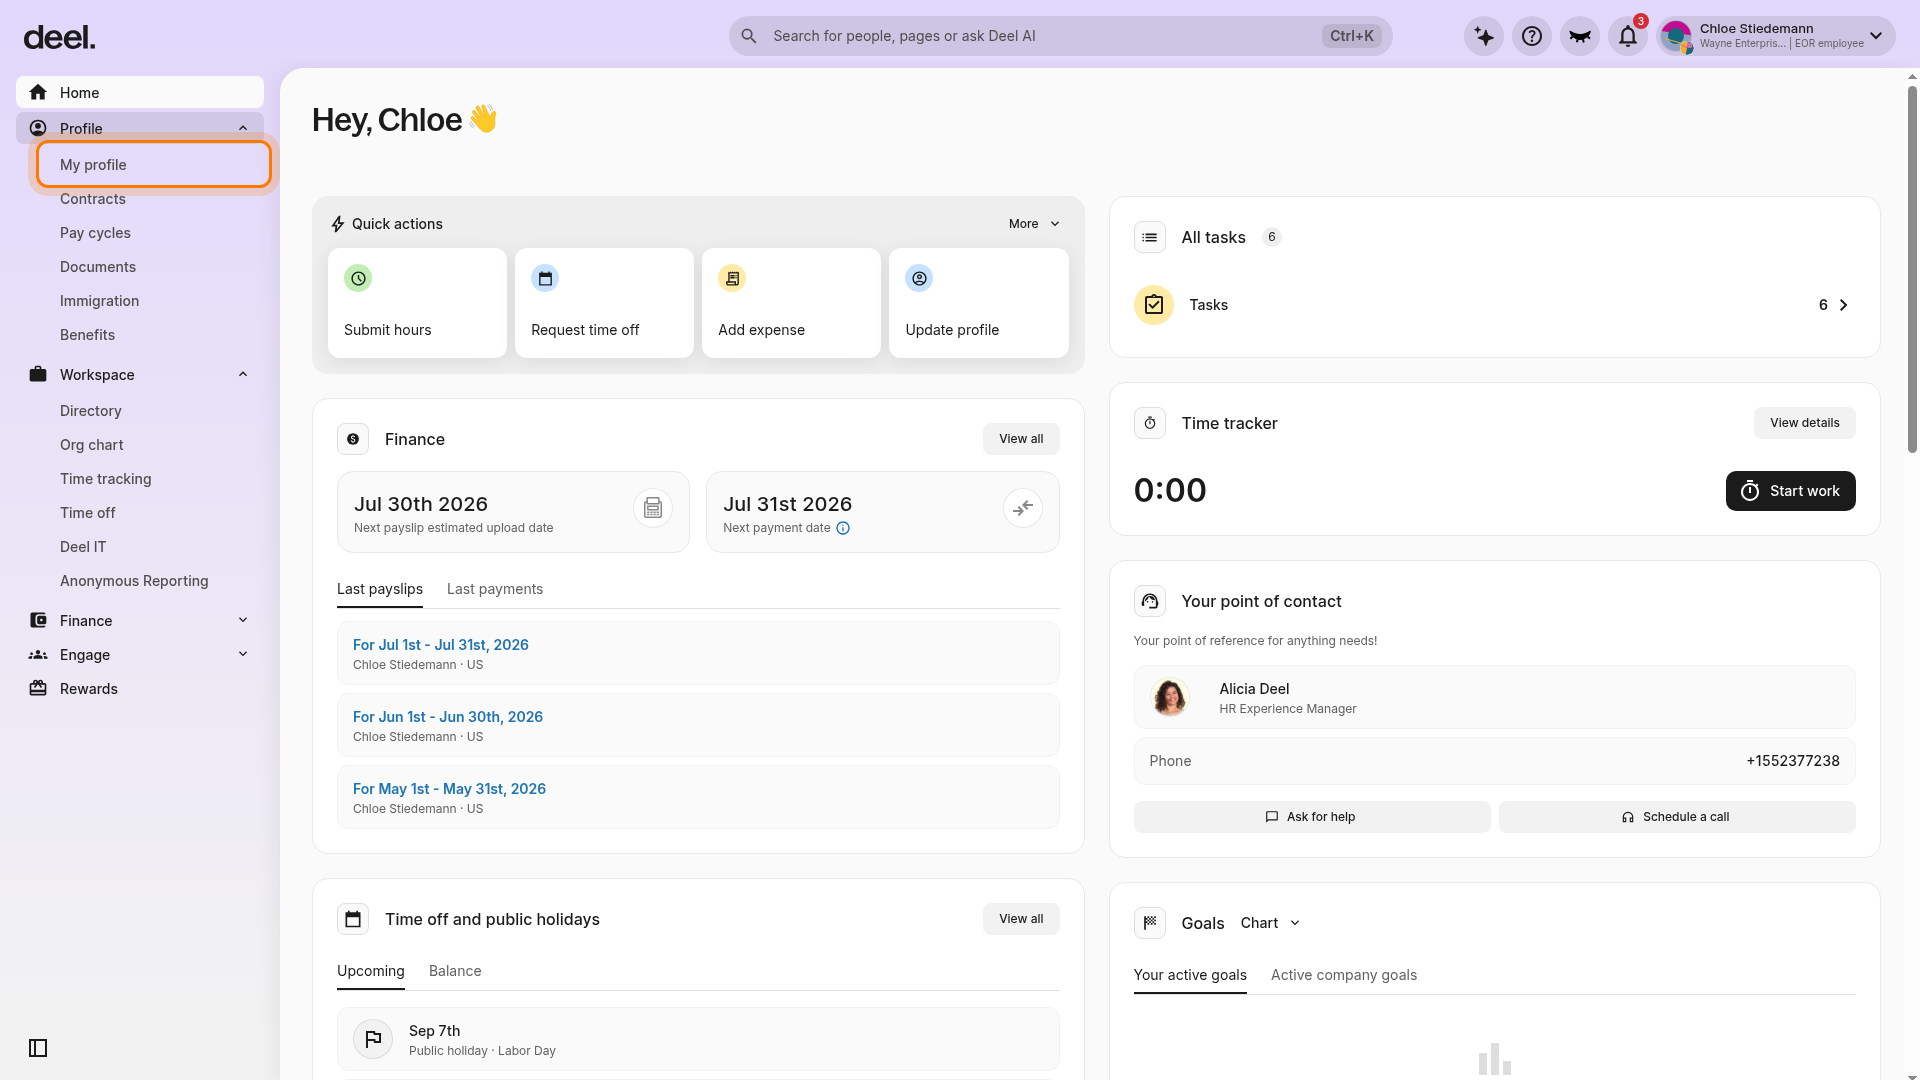Click Ask for help button
The image size is (1920, 1080).
coord(1312,817)
